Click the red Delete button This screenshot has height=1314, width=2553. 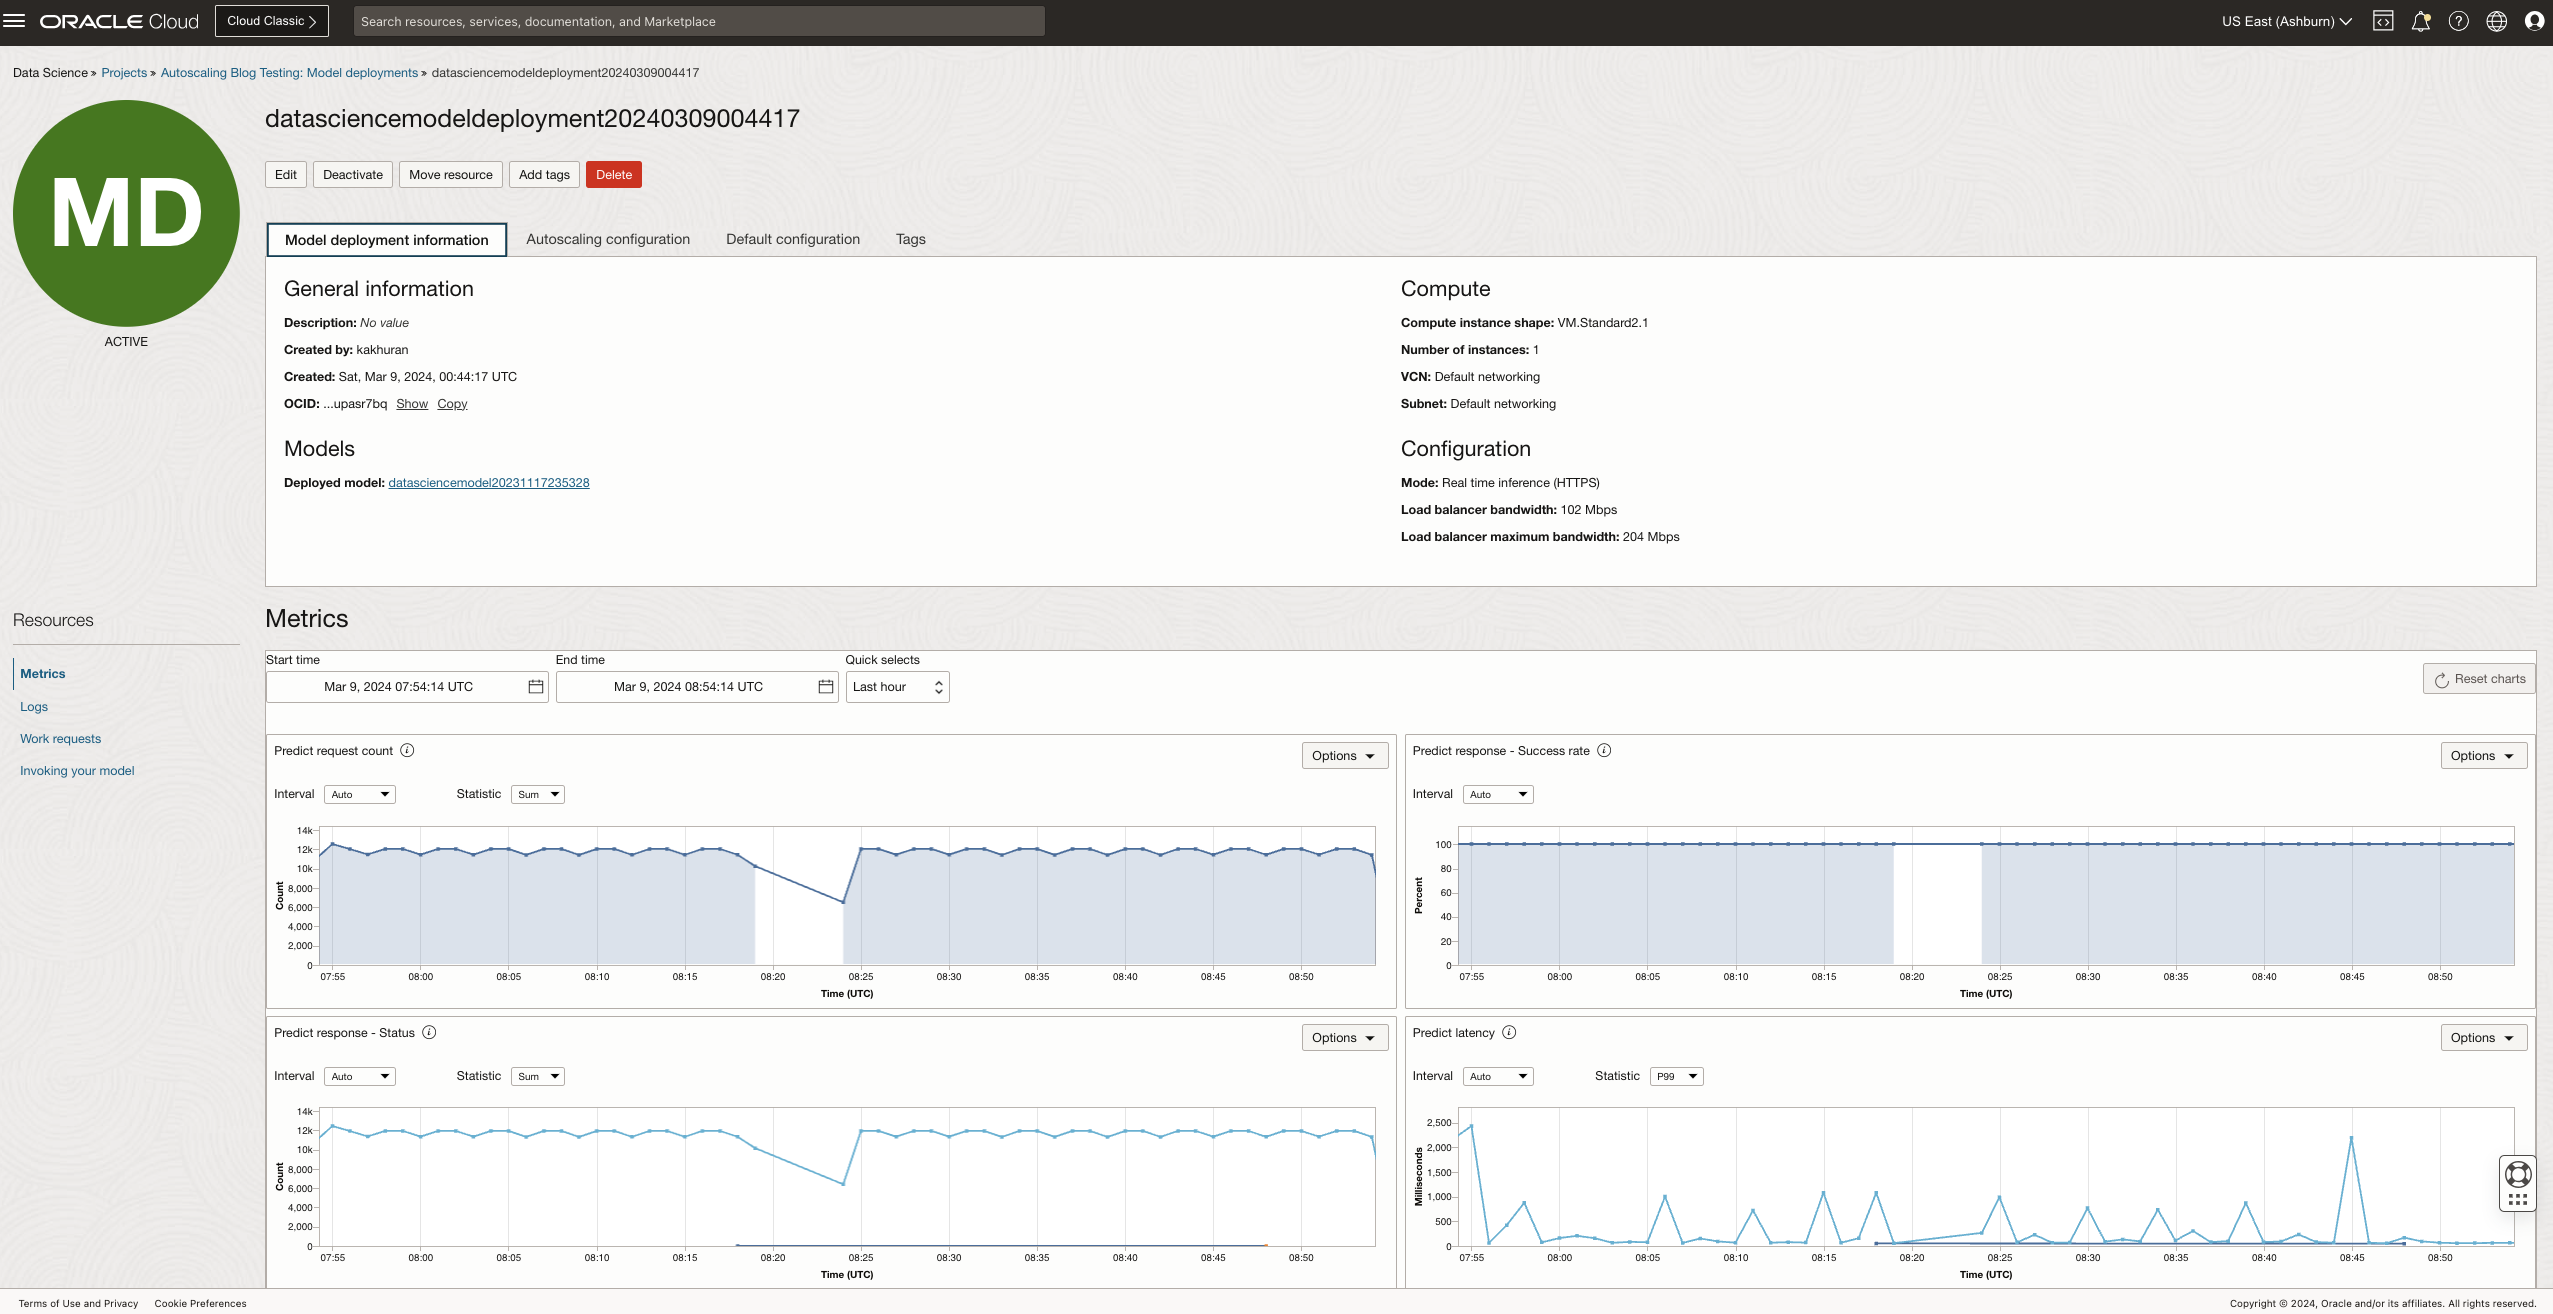[x=614, y=175]
